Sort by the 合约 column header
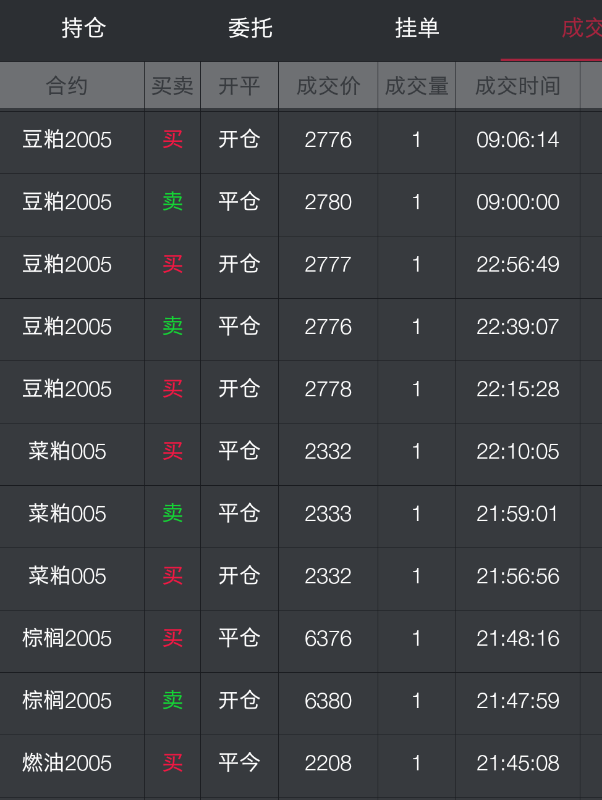This screenshot has width=602, height=800. pyautogui.click(x=67, y=87)
